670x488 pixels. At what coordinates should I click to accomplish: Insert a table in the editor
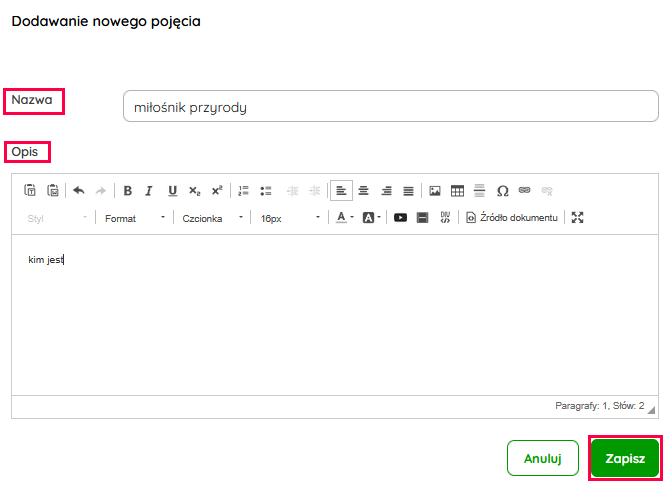pos(457,190)
